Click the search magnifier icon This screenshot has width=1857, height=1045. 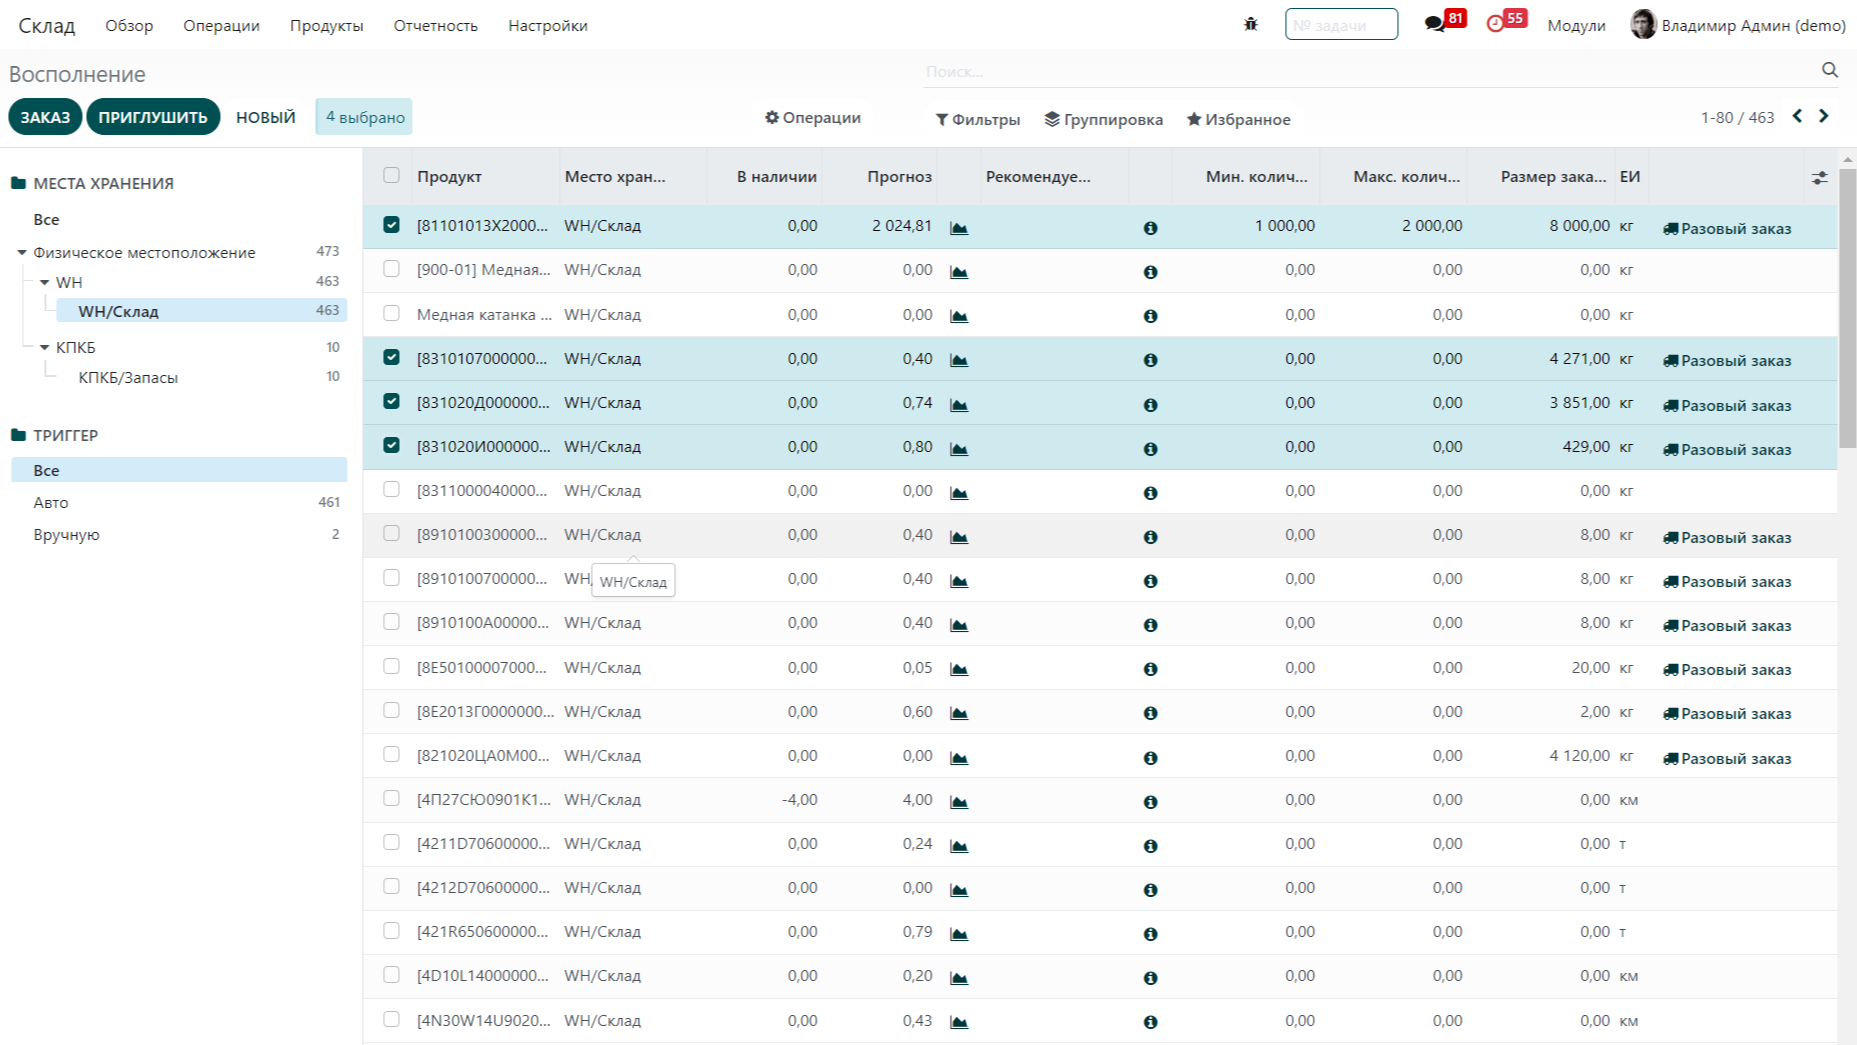[1829, 70]
